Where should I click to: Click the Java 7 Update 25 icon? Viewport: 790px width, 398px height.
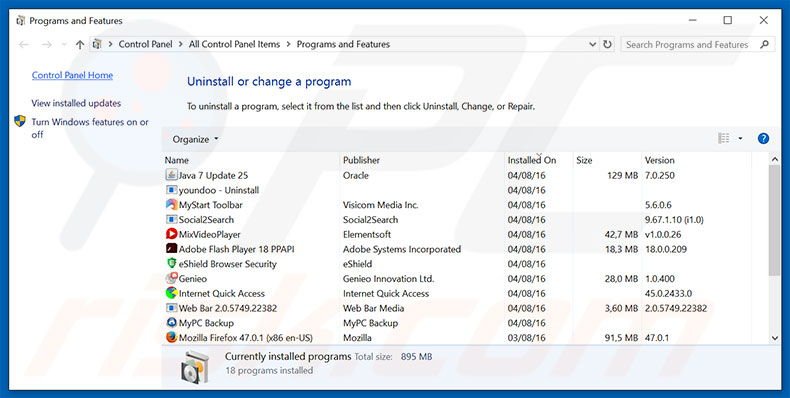(x=171, y=175)
